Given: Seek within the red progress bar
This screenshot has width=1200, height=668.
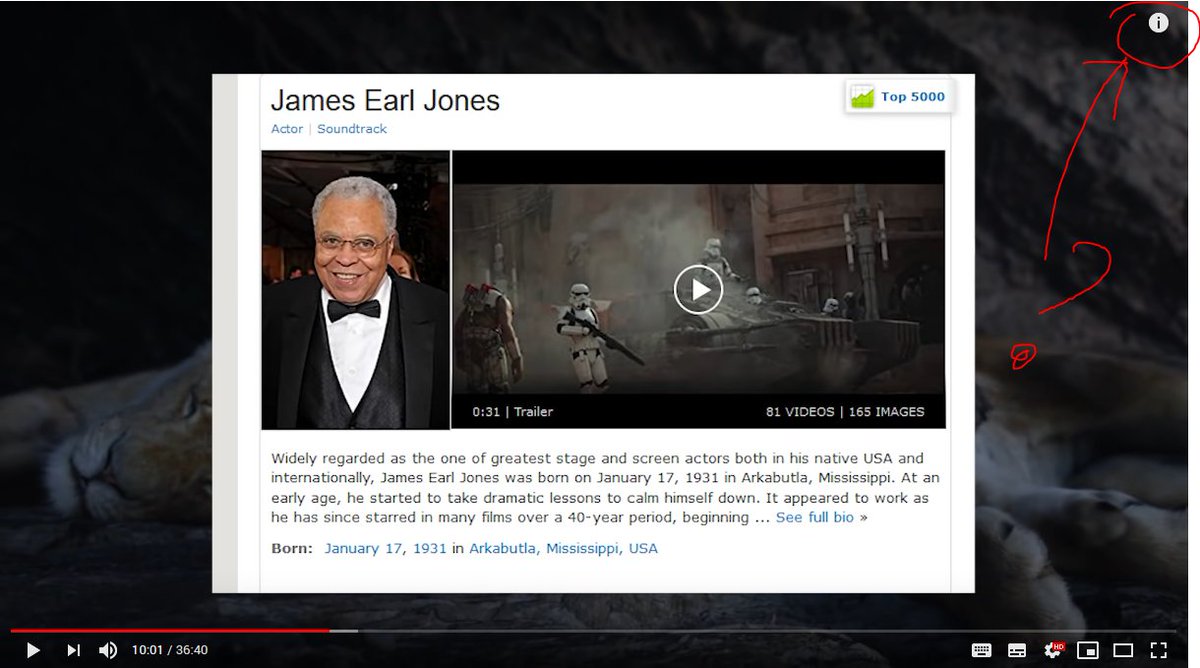Looking at the screenshot, I should tap(170, 630).
